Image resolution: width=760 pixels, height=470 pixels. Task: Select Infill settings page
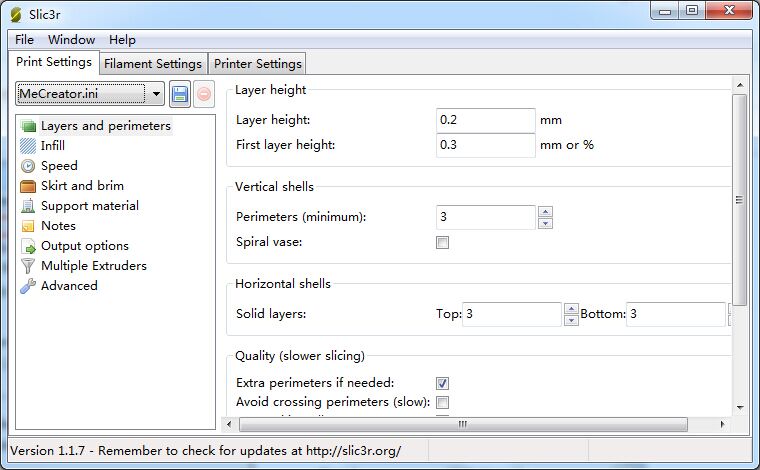[x=53, y=146]
